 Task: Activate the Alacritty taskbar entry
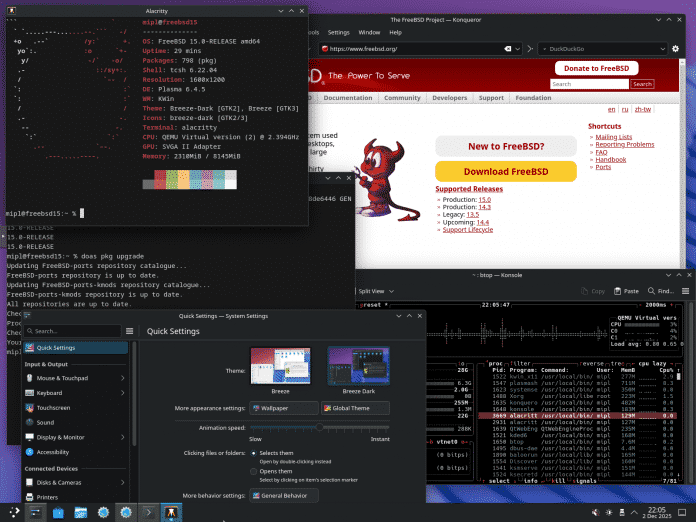point(171,513)
